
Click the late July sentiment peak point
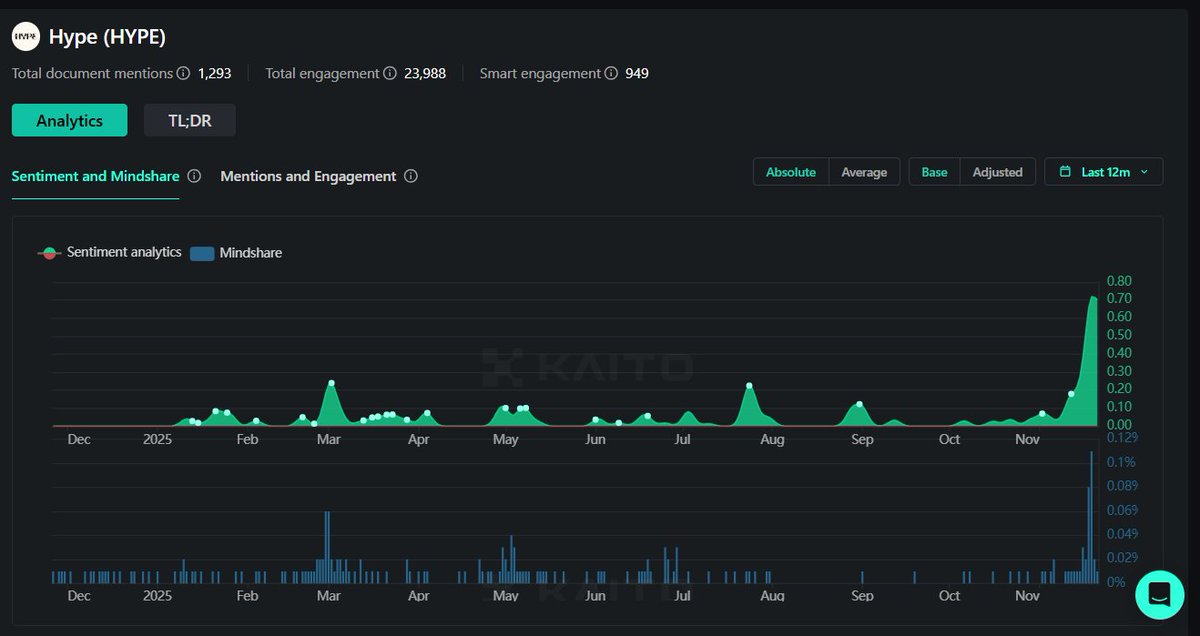point(749,386)
